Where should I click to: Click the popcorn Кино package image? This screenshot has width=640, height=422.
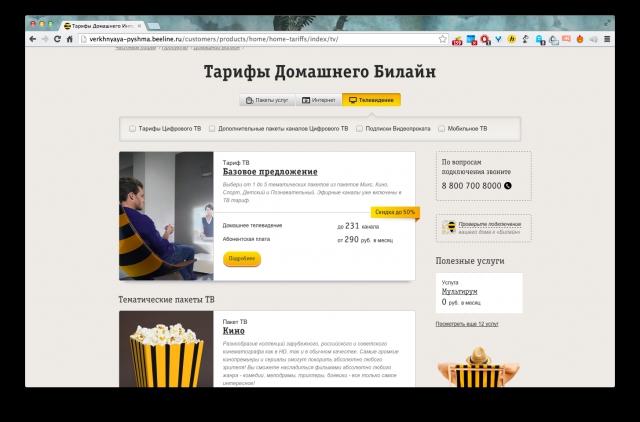tap(166, 349)
